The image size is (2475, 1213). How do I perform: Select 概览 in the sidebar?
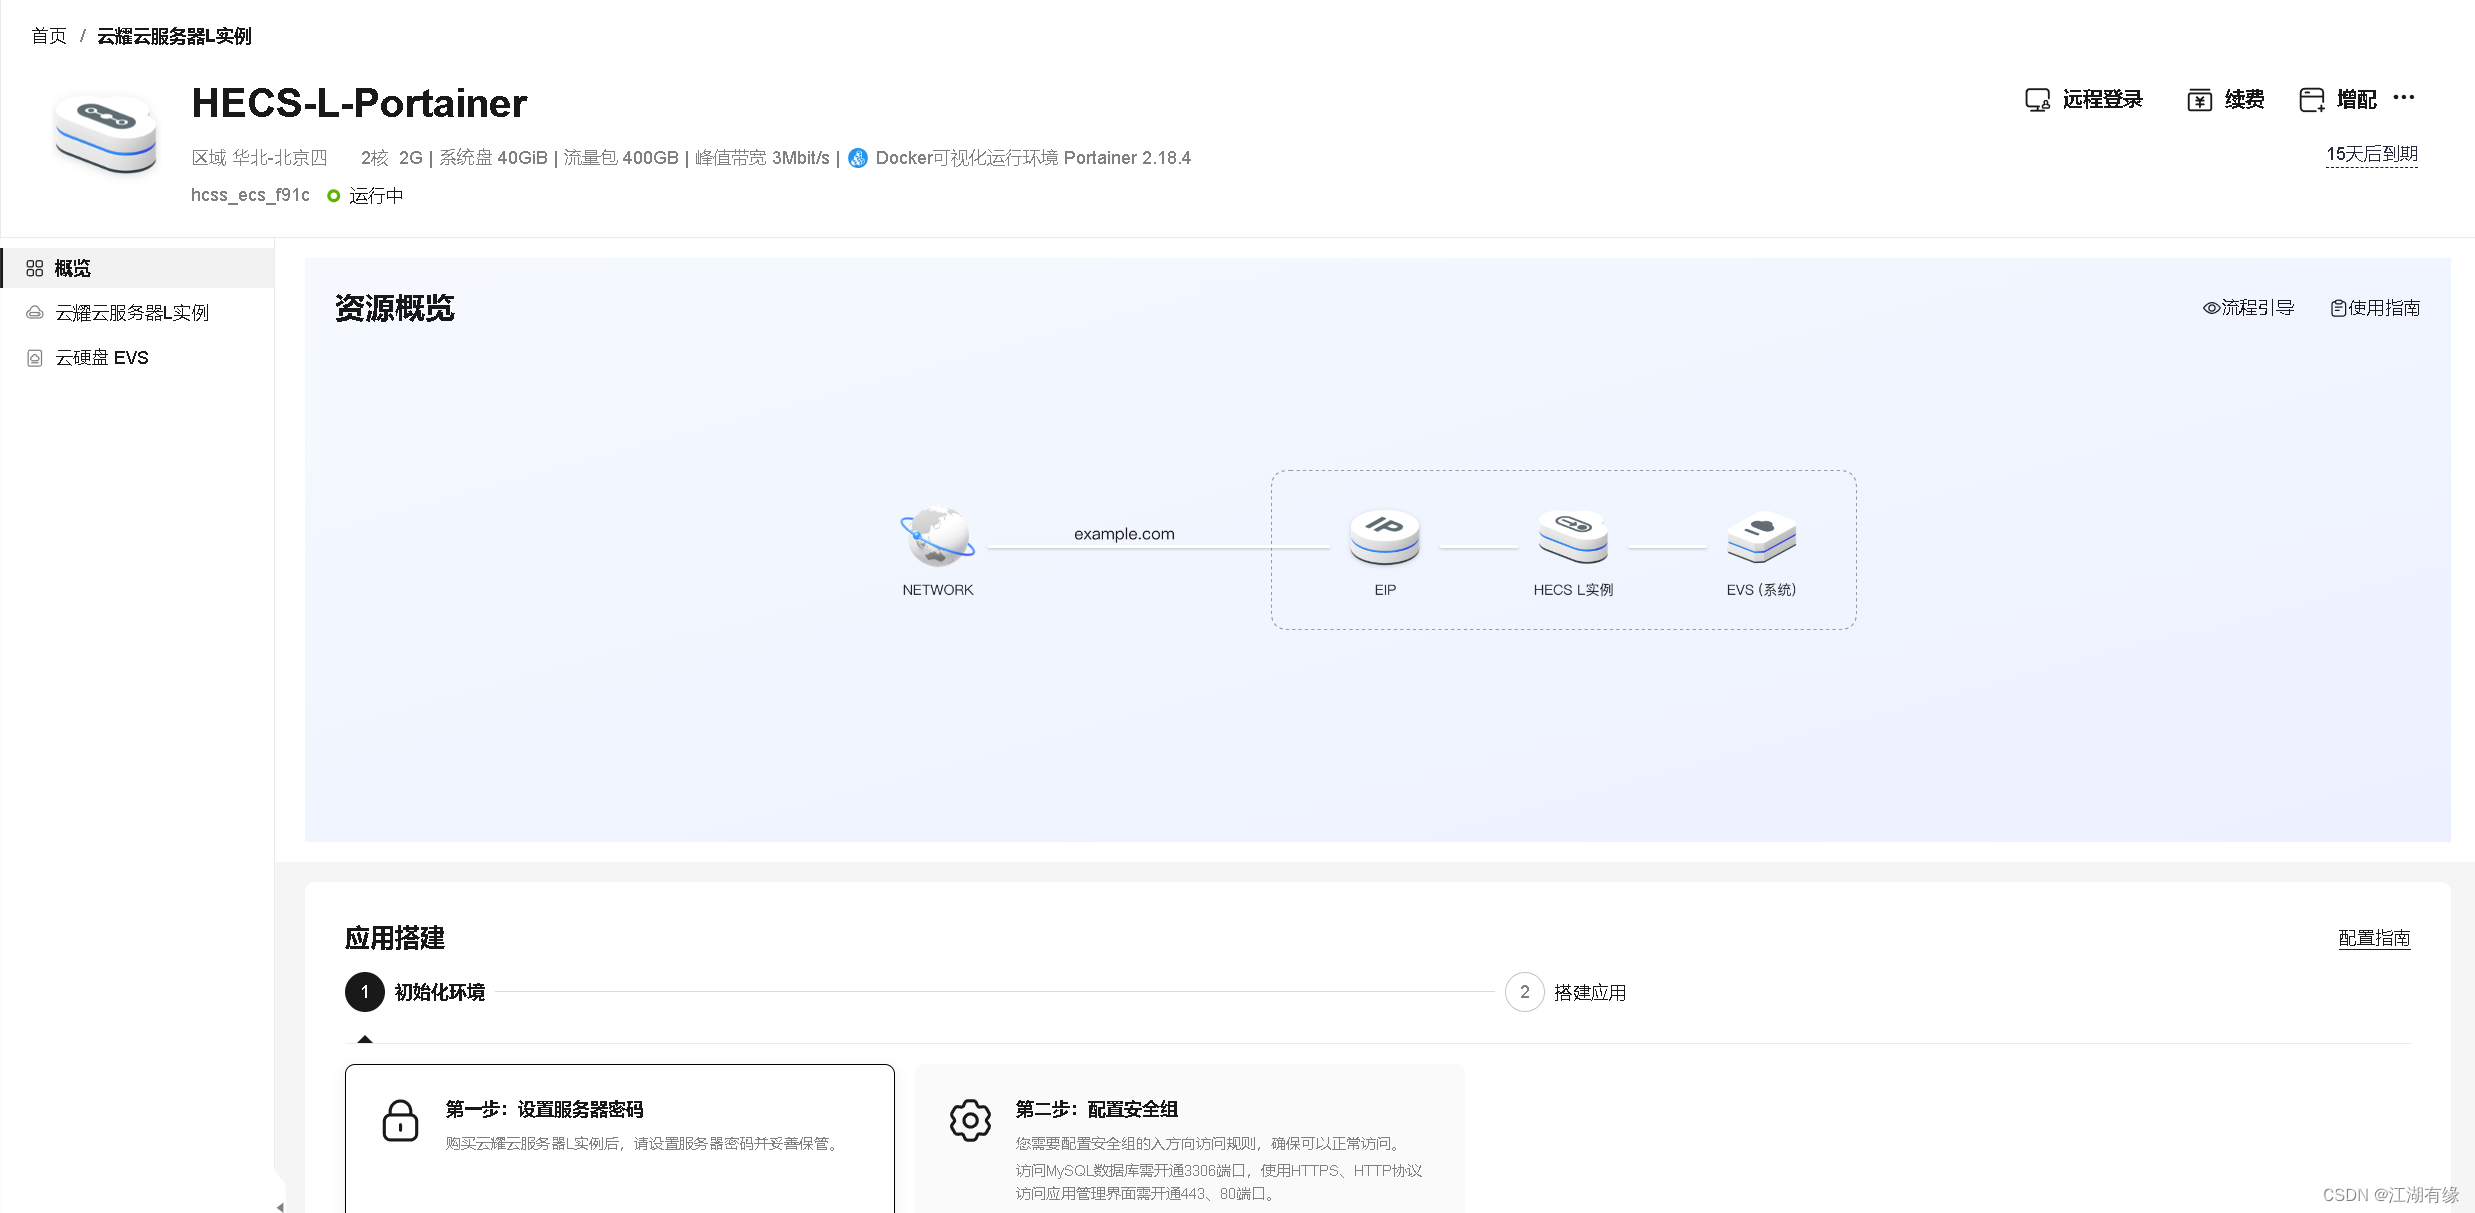tap(72, 268)
